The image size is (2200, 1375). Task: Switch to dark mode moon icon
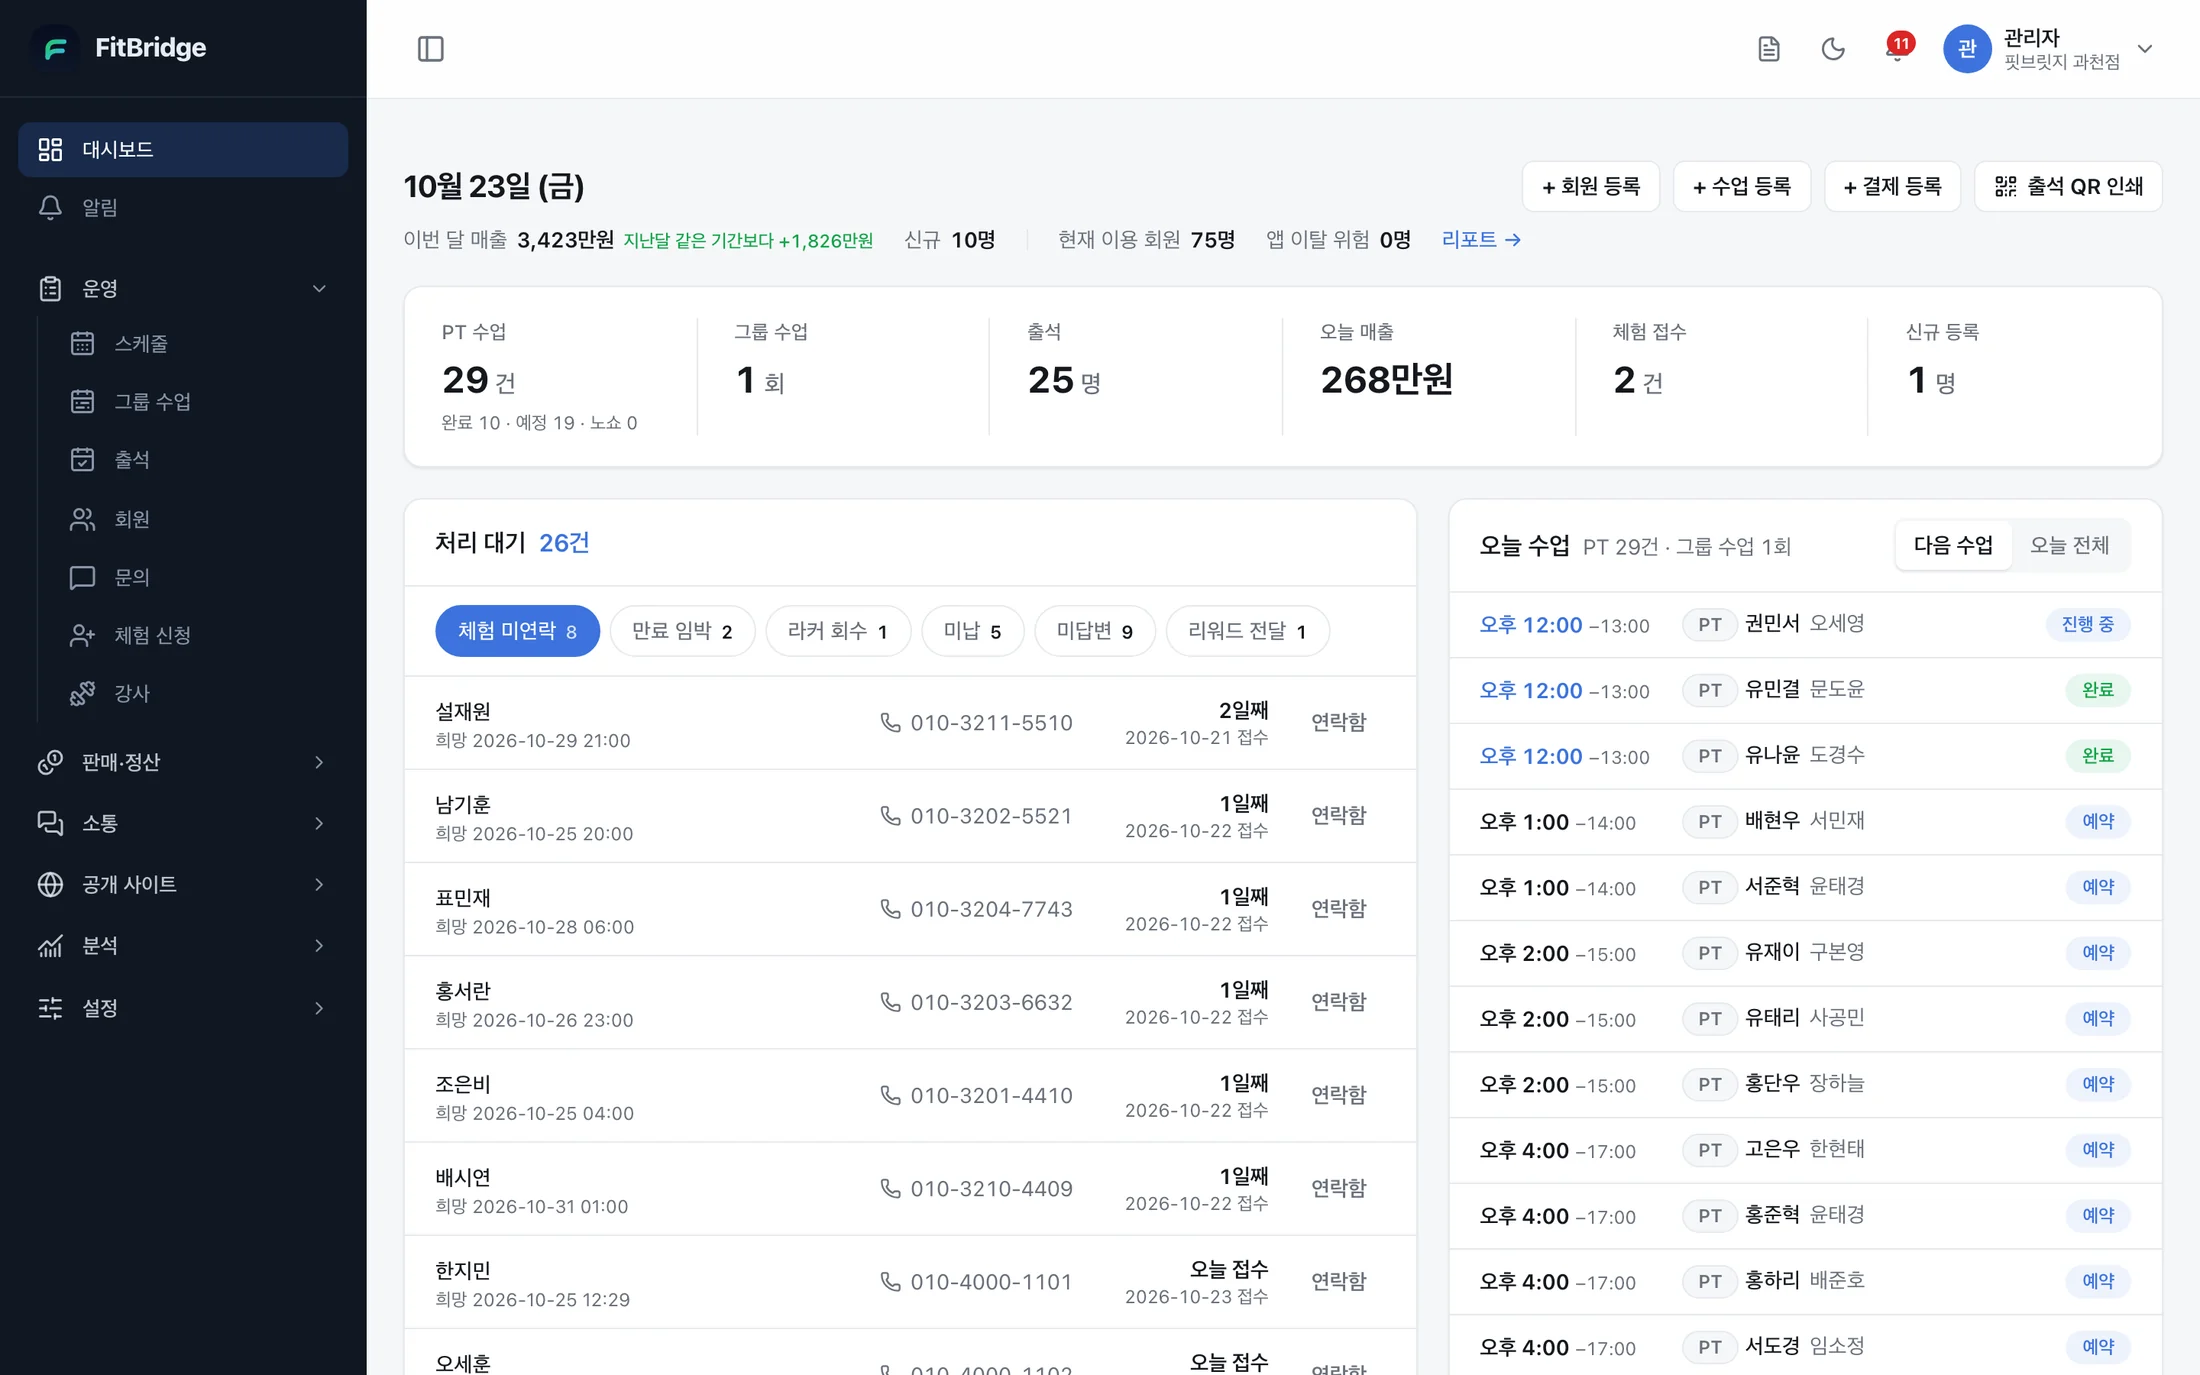tap(1832, 48)
